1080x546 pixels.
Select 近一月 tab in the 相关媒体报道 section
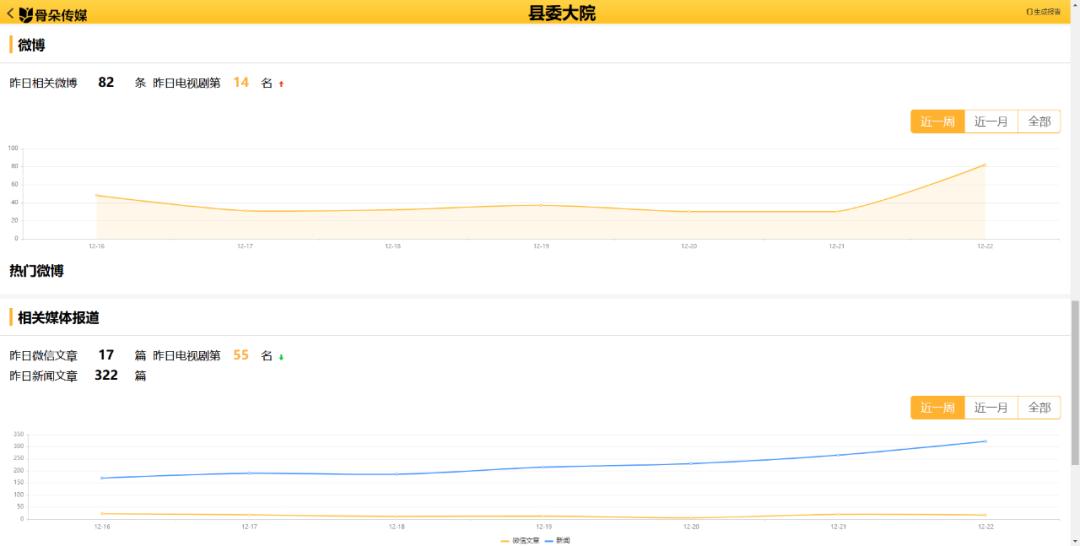click(991, 408)
